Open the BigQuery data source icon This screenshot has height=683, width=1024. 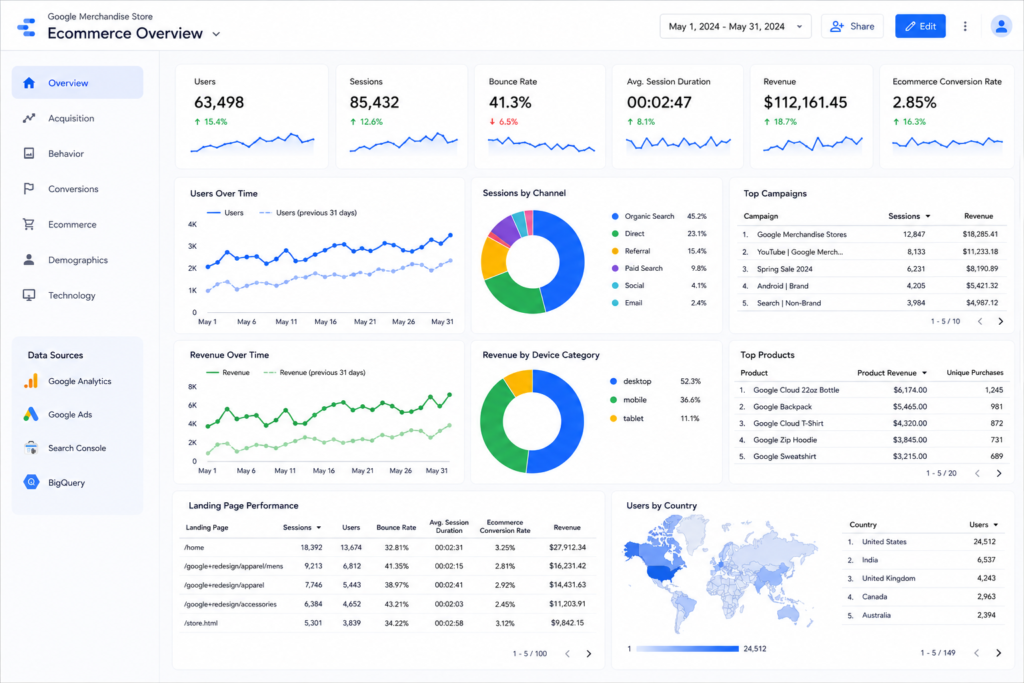(31, 483)
